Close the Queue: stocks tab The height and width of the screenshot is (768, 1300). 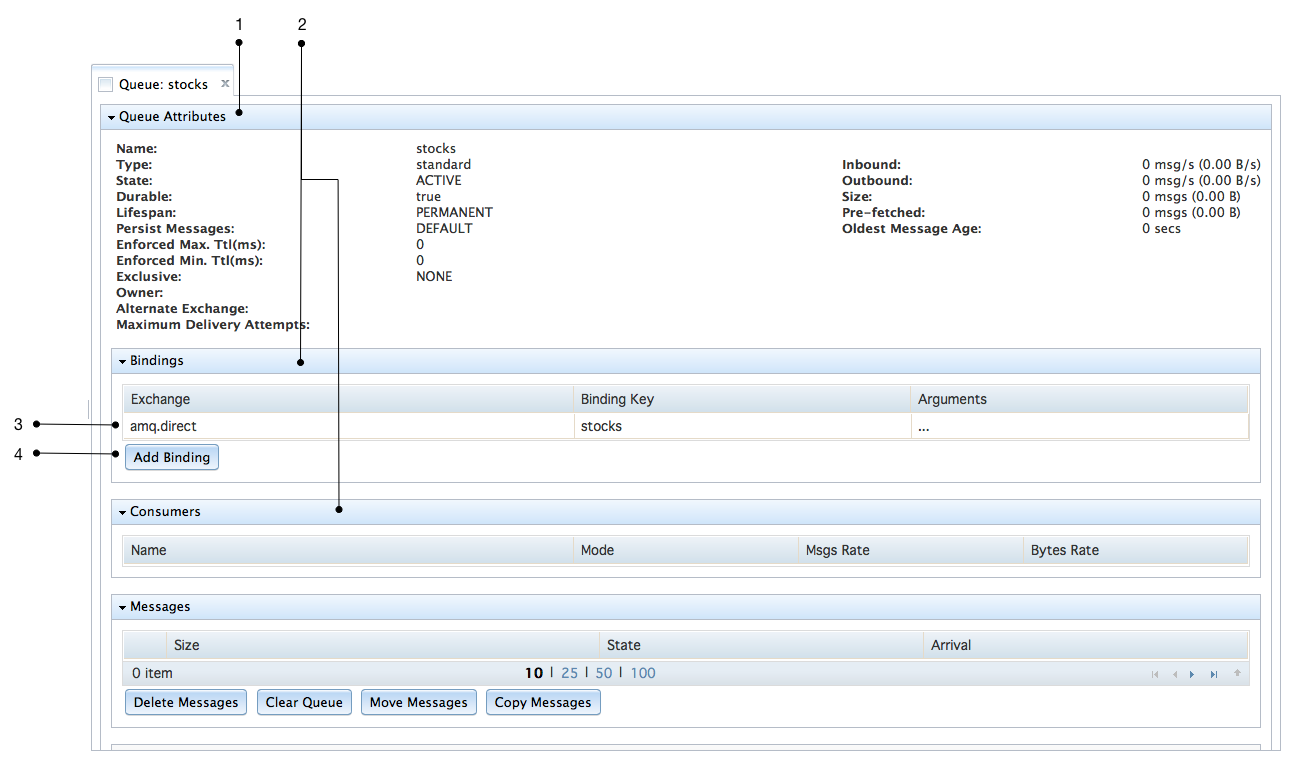225,84
